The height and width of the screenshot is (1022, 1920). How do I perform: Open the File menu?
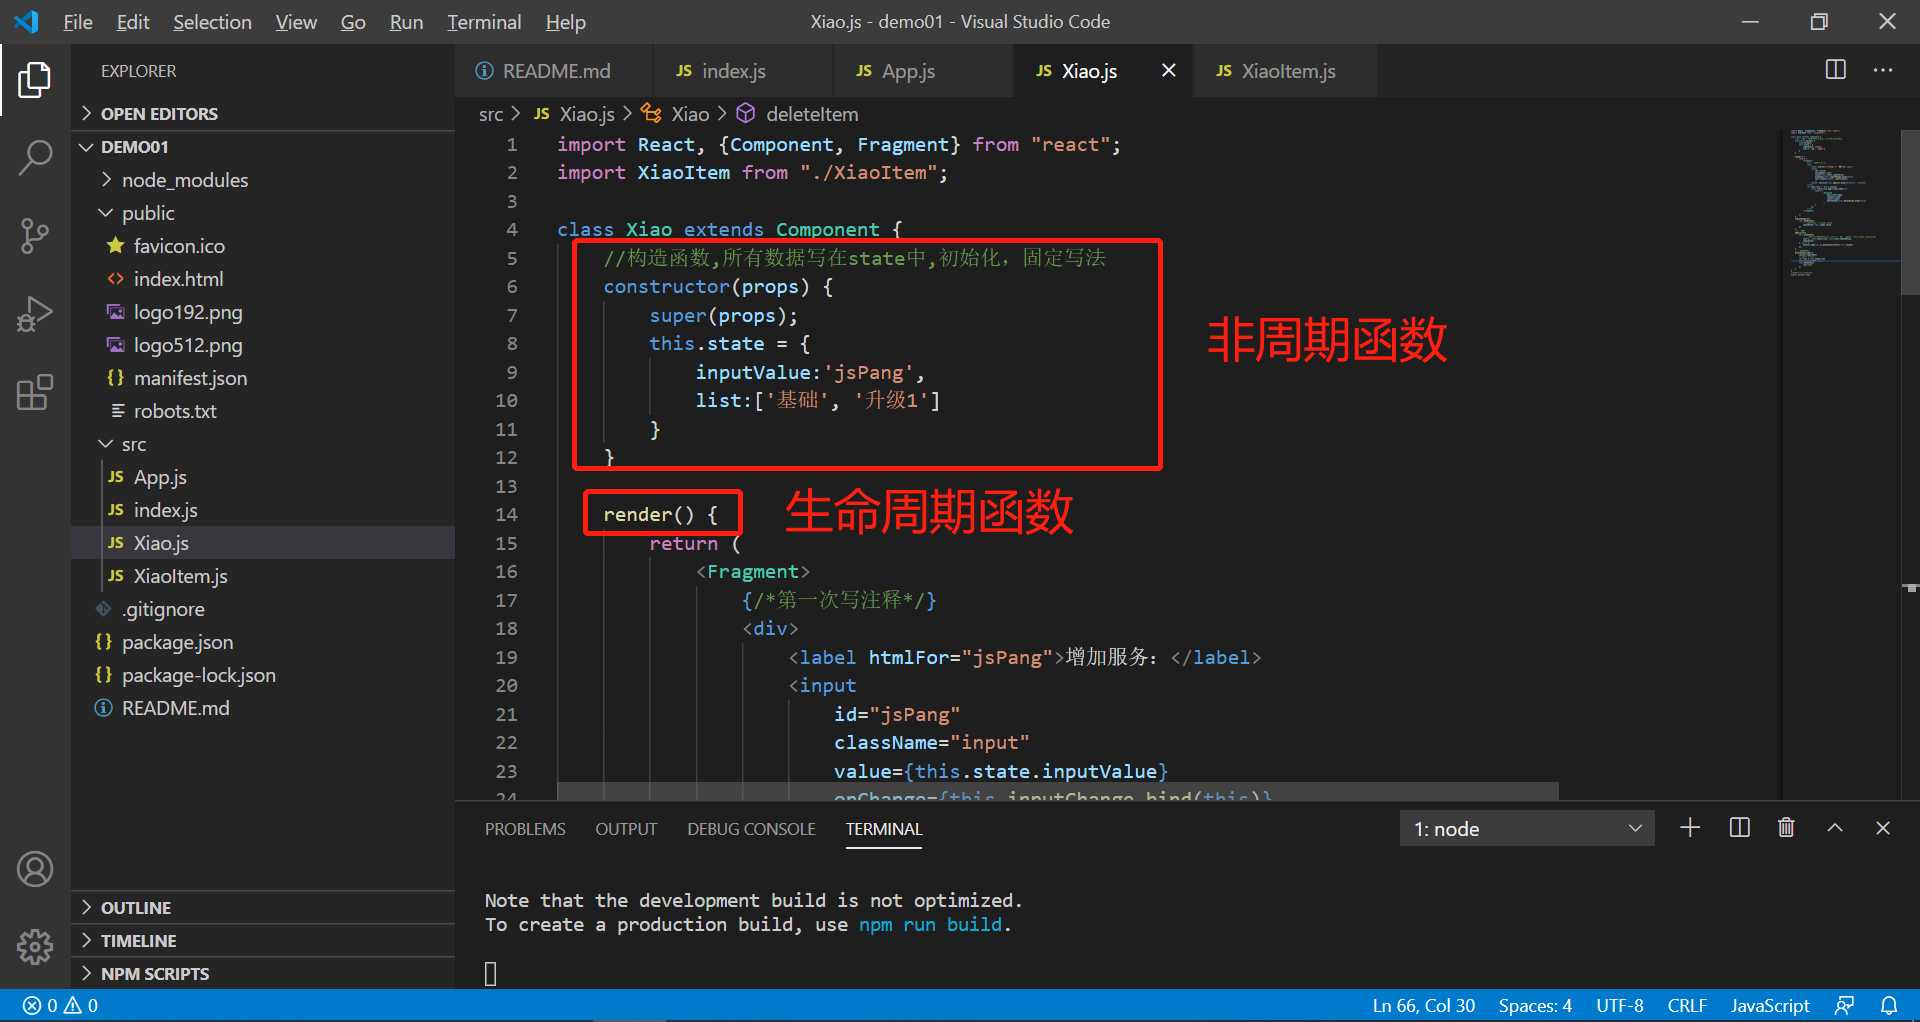[x=78, y=22]
